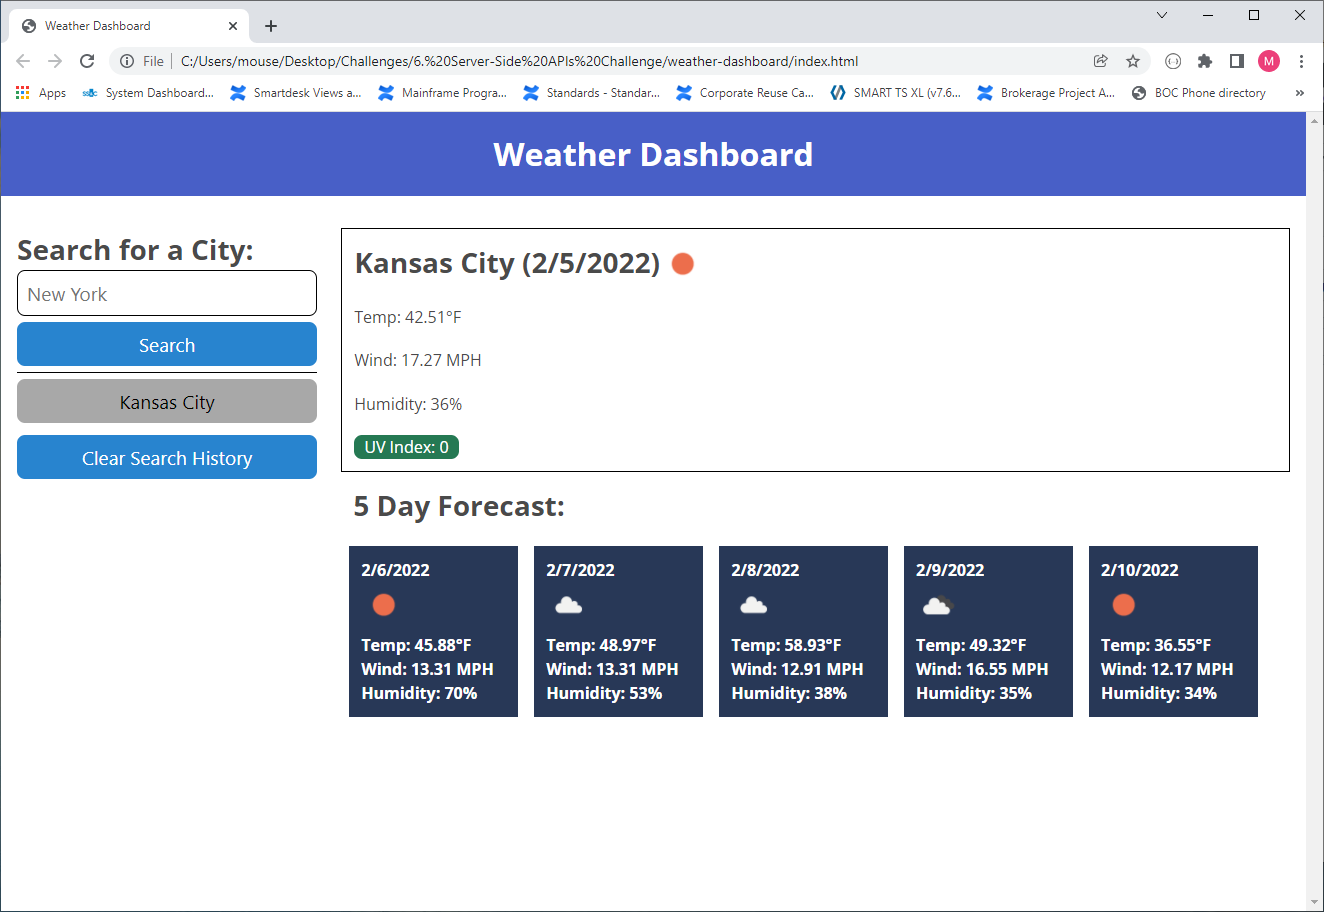Select the partly cloudy icon on 2/9/2022

tap(938, 604)
